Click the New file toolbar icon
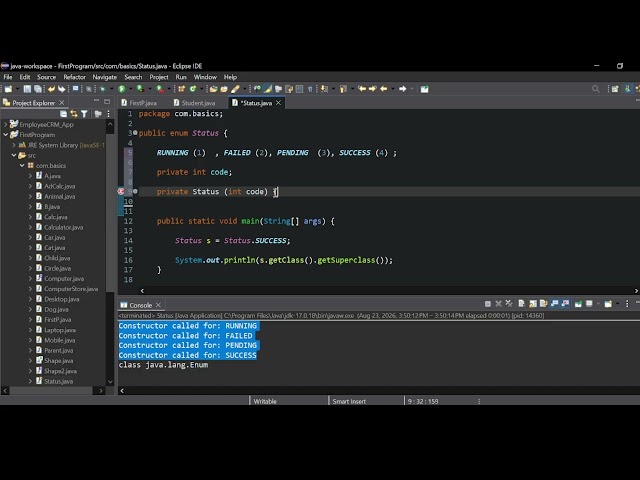 (8, 89)
